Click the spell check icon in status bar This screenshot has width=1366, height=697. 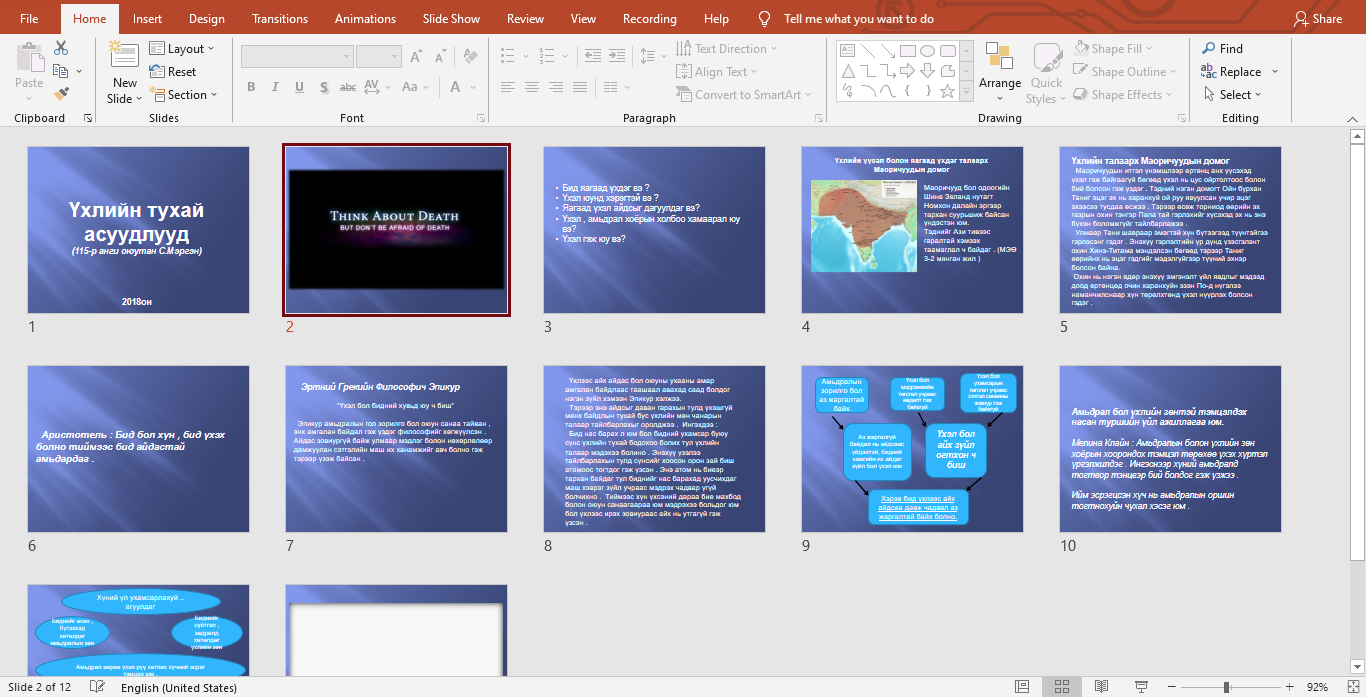(x=97, y=687)
